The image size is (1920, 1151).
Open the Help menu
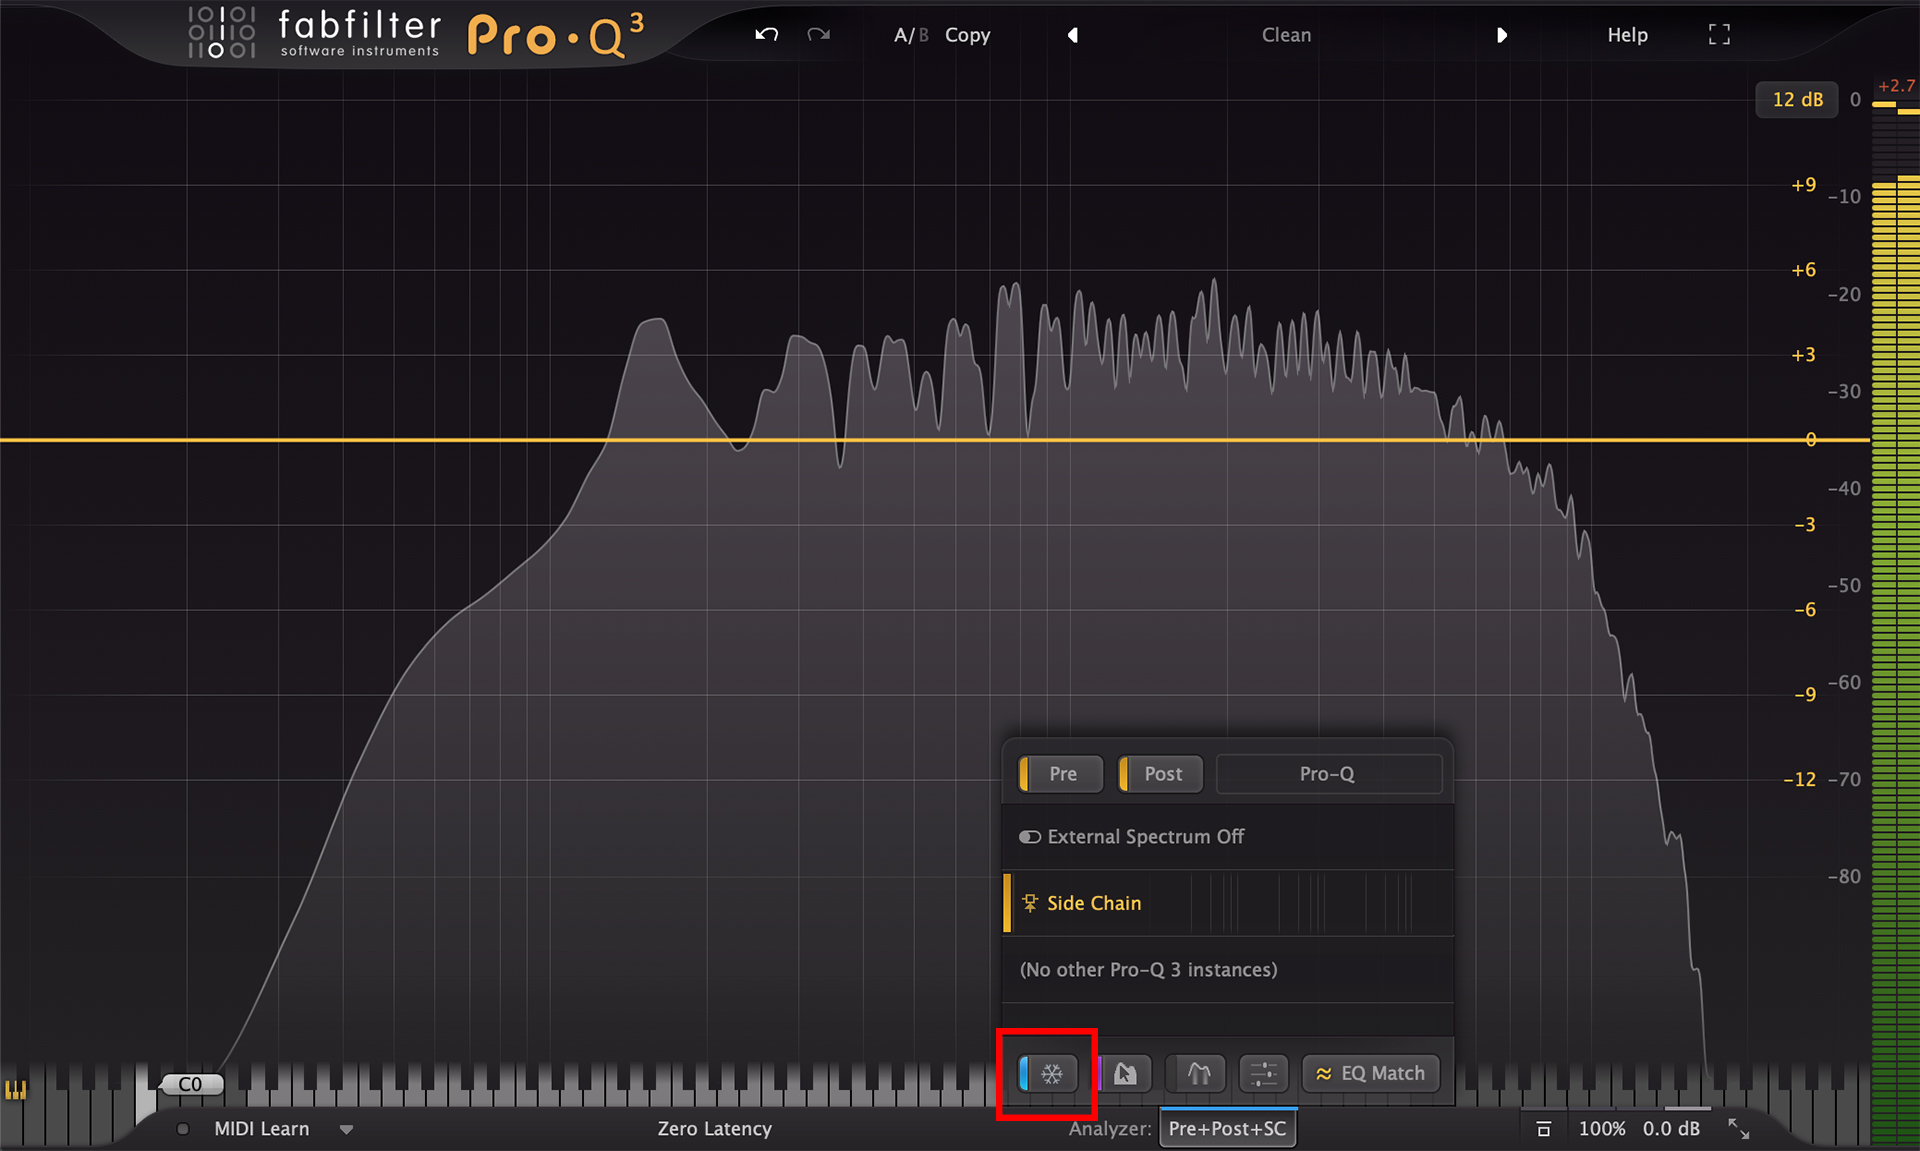pyautogui.click(x=1627, y=35)
